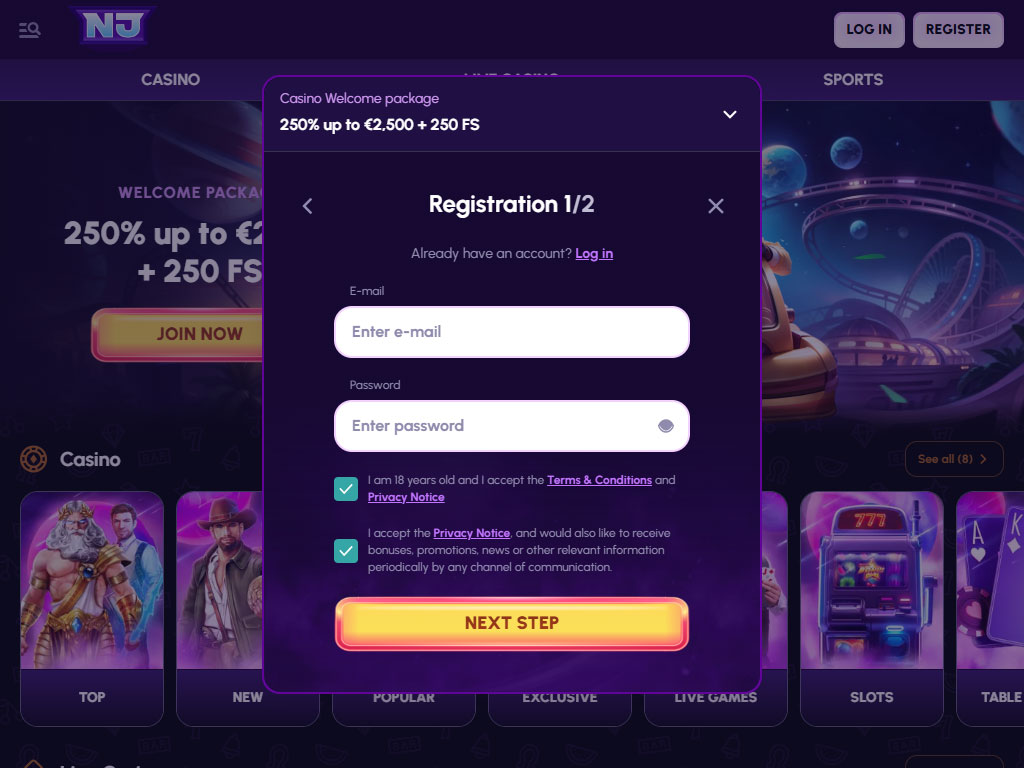Click See all (8) casino categories
The image size is (1024, 768).
(954, 459)
